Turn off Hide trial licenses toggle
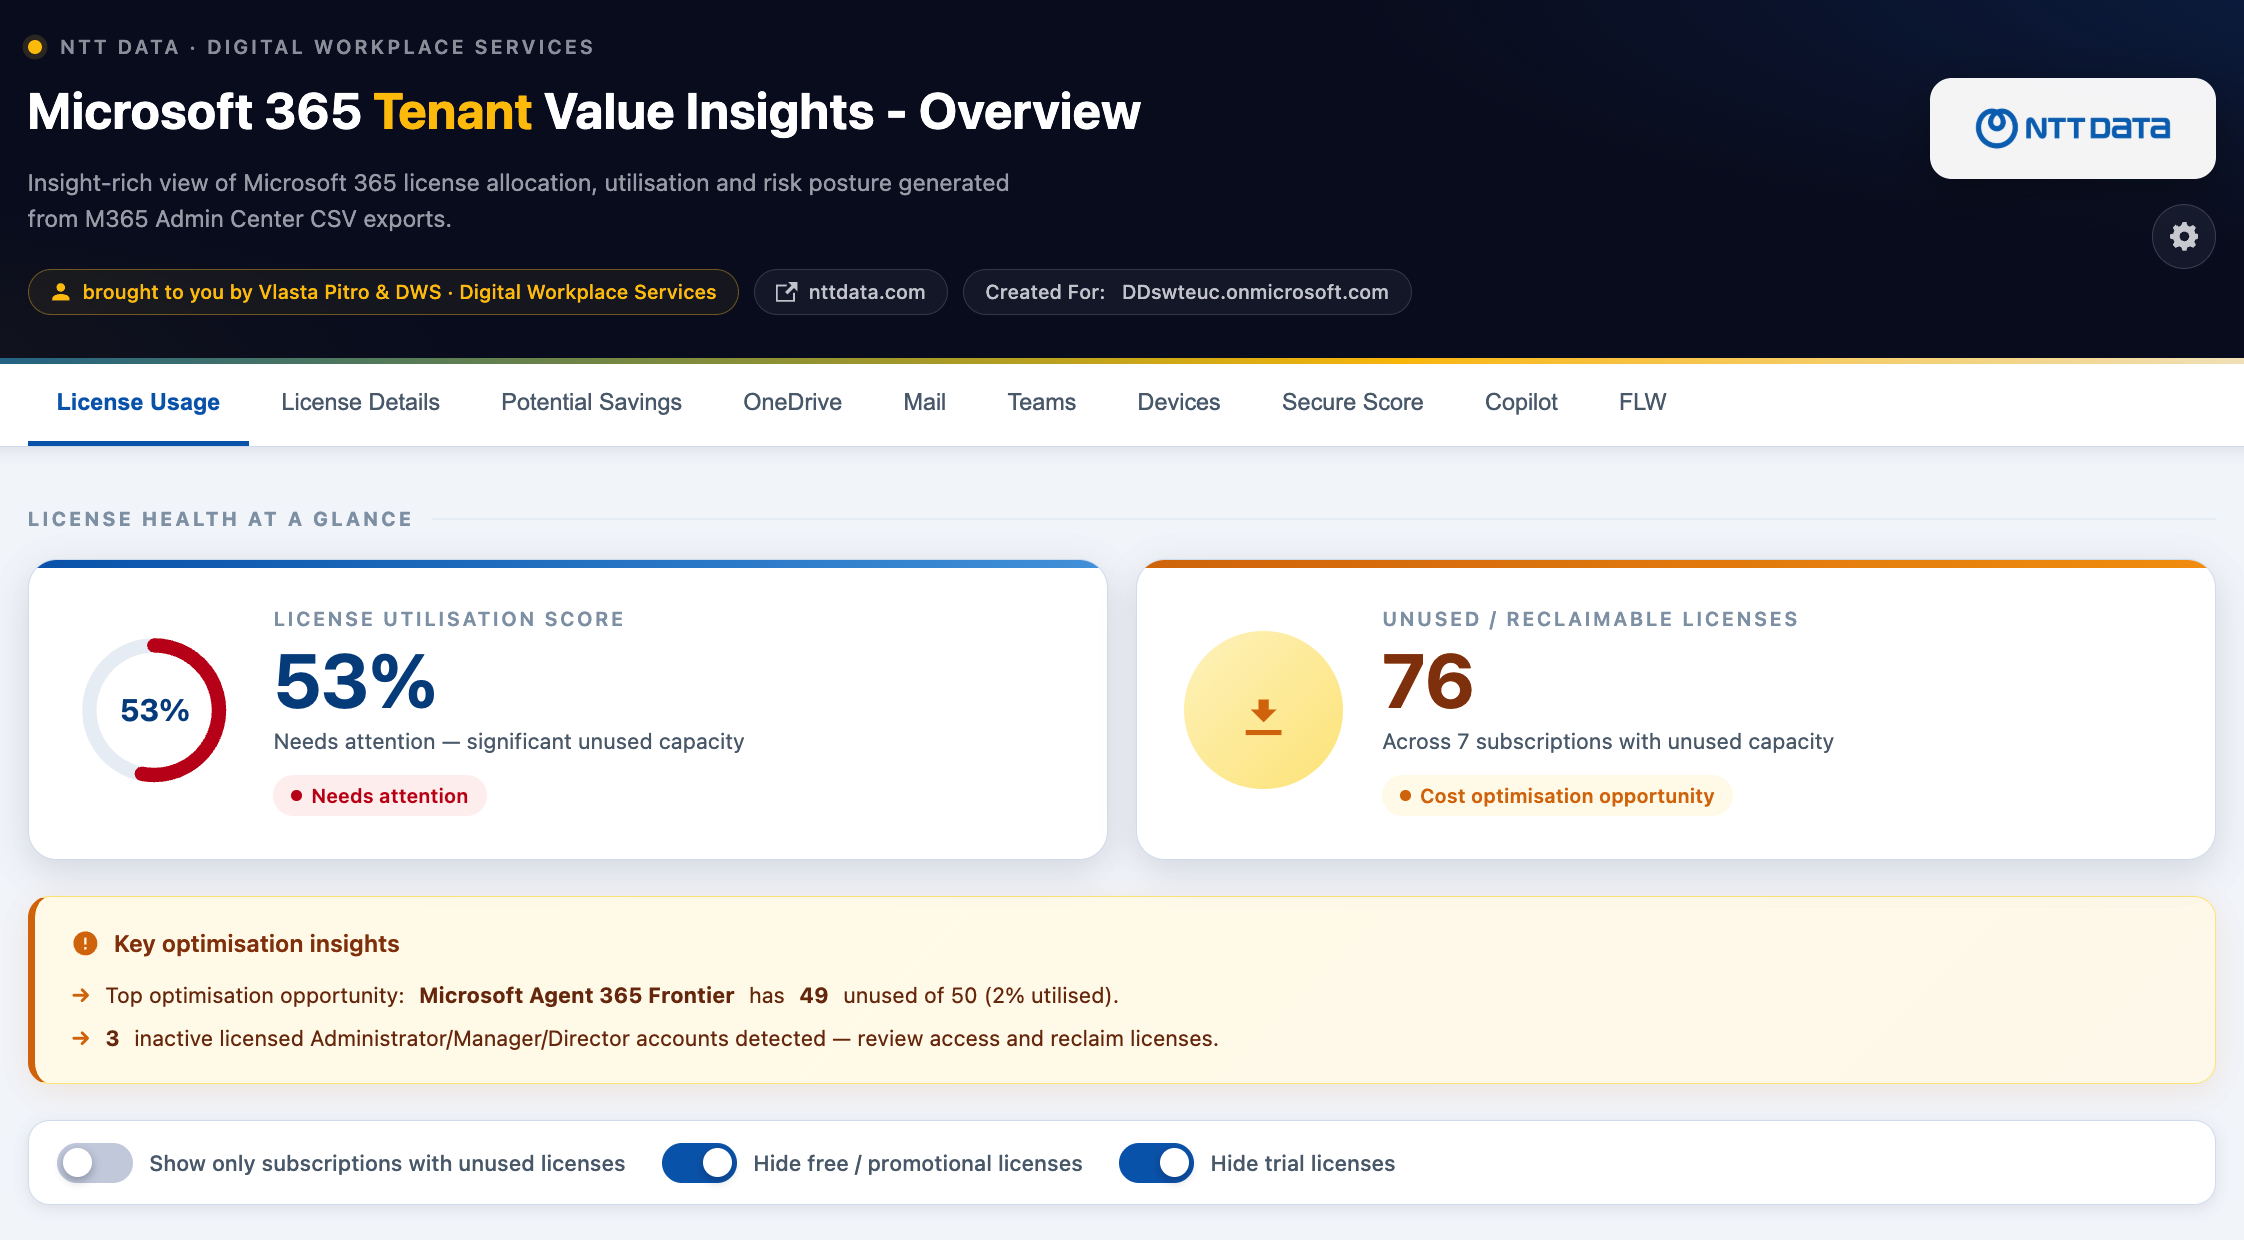 coord(1156,1163)
